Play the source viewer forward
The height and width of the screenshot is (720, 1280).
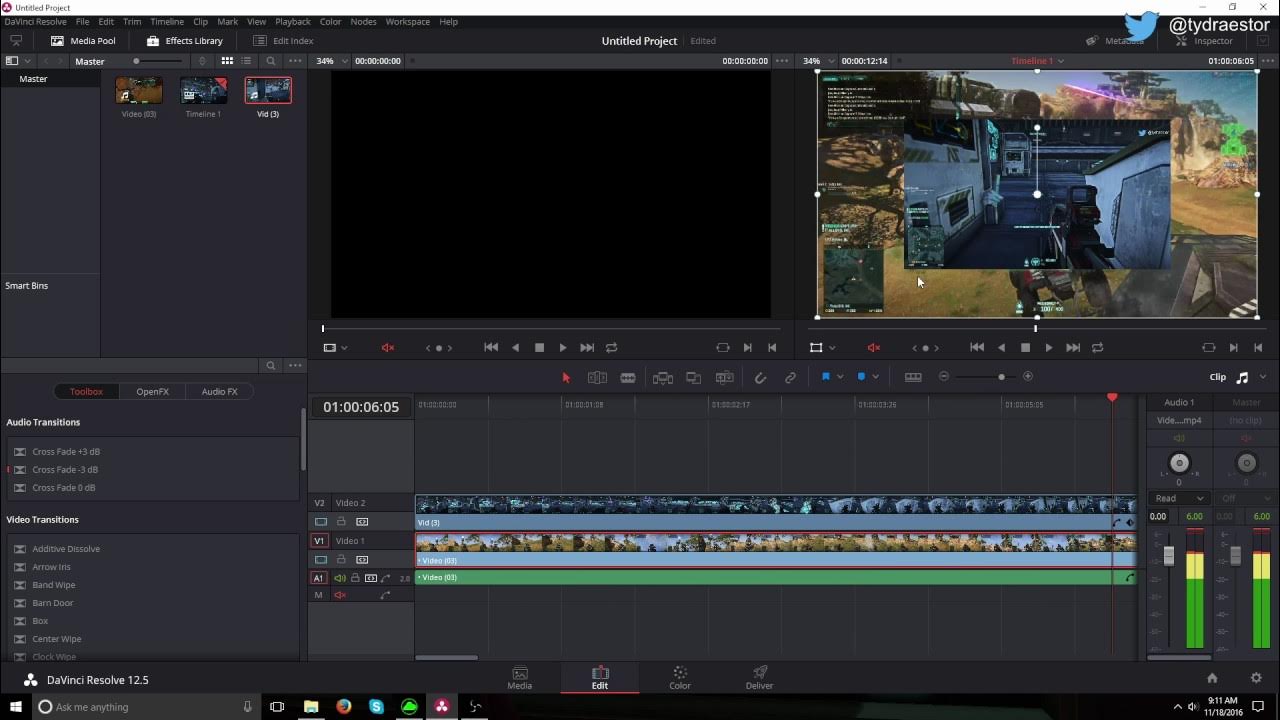click(x=562, y=348)
